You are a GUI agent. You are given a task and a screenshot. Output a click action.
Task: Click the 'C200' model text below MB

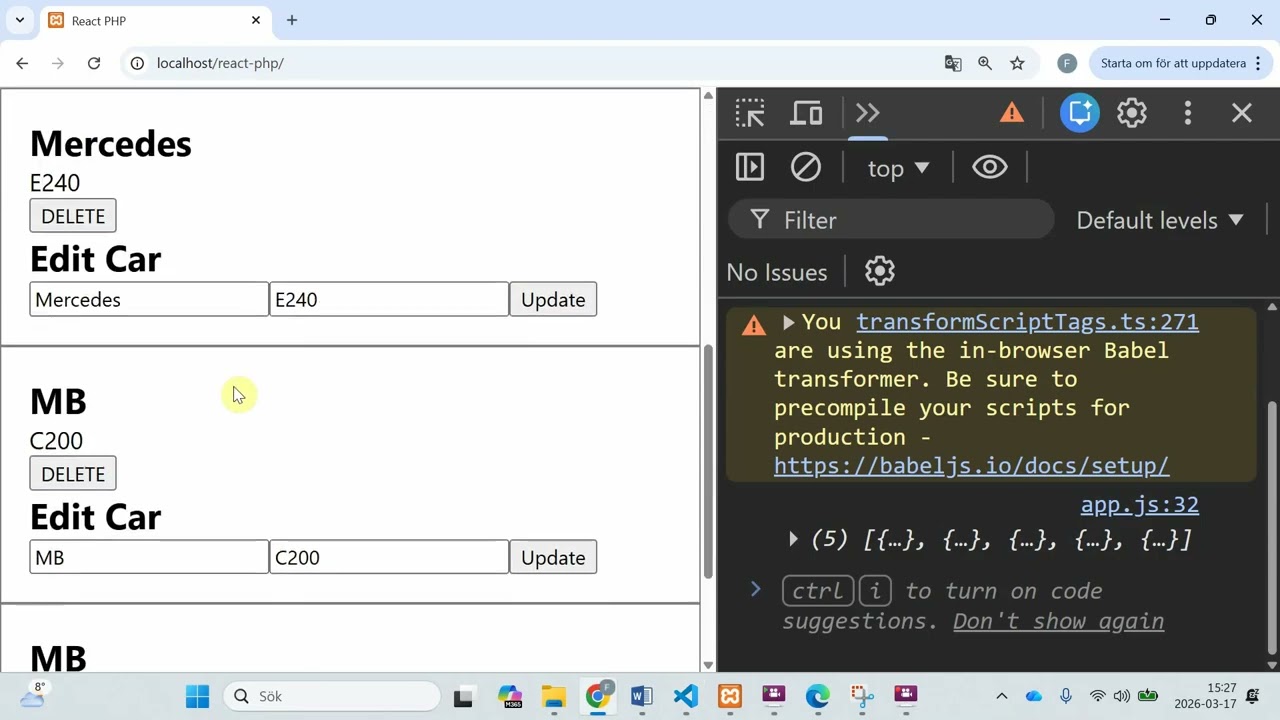[x=56, y=441]
